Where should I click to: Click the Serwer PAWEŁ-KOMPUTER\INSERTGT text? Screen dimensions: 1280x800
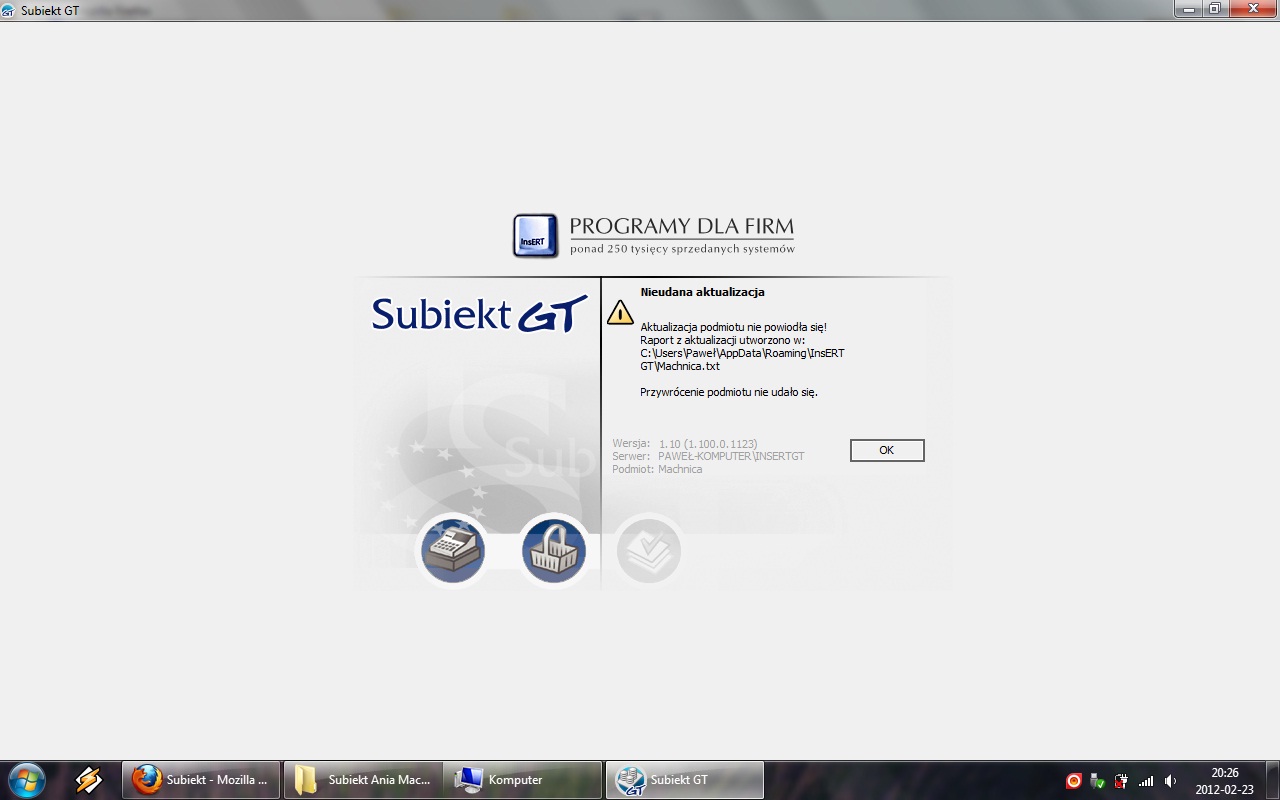point(708,456)
